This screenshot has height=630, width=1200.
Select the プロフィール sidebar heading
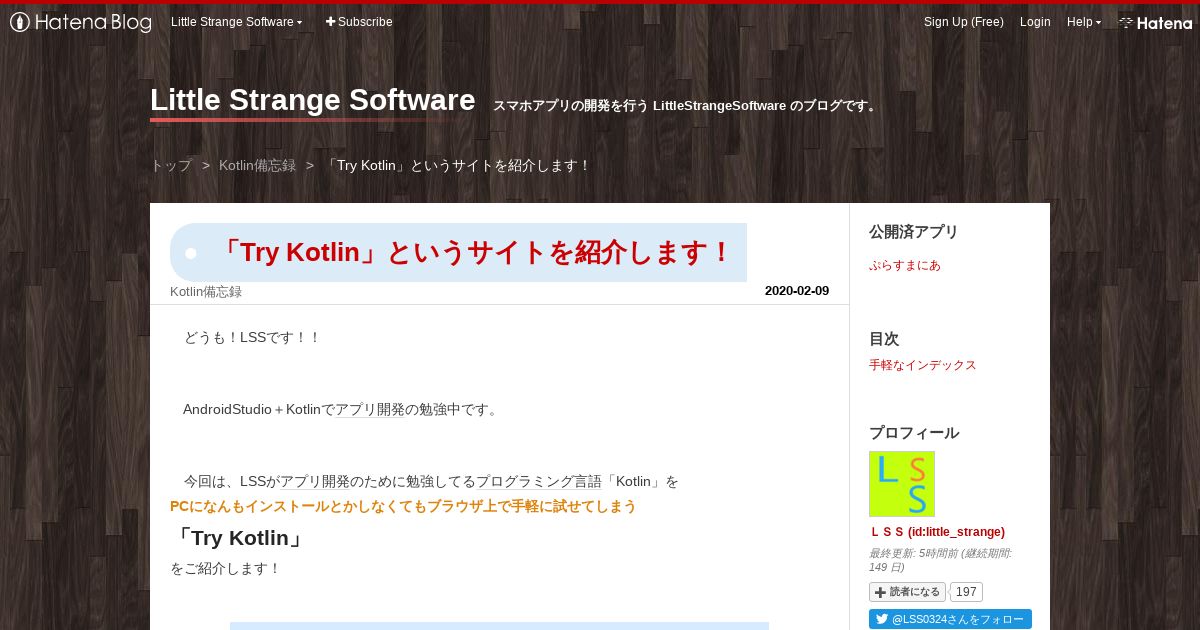[914, 433]
